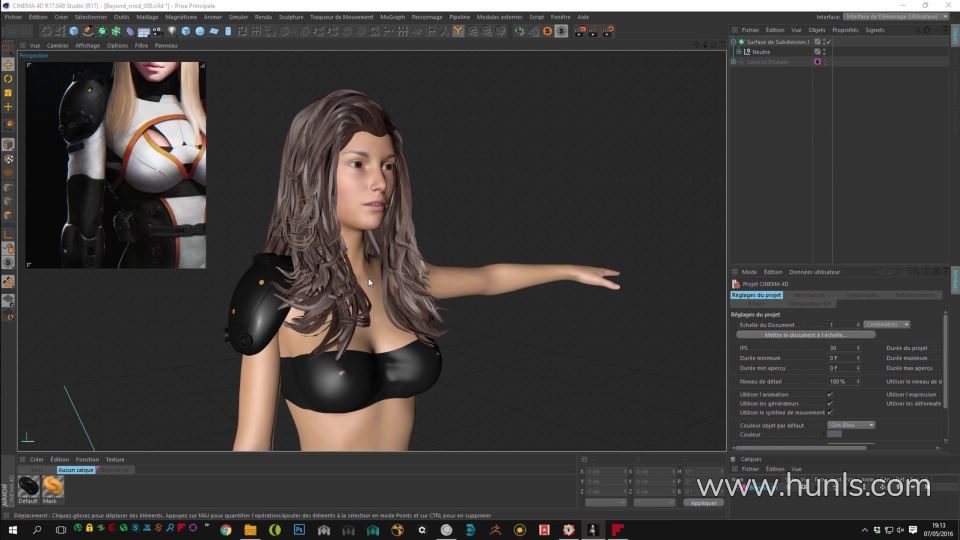
Task: Toggle visibility dots for Neutre object
Action: point(824,52)
